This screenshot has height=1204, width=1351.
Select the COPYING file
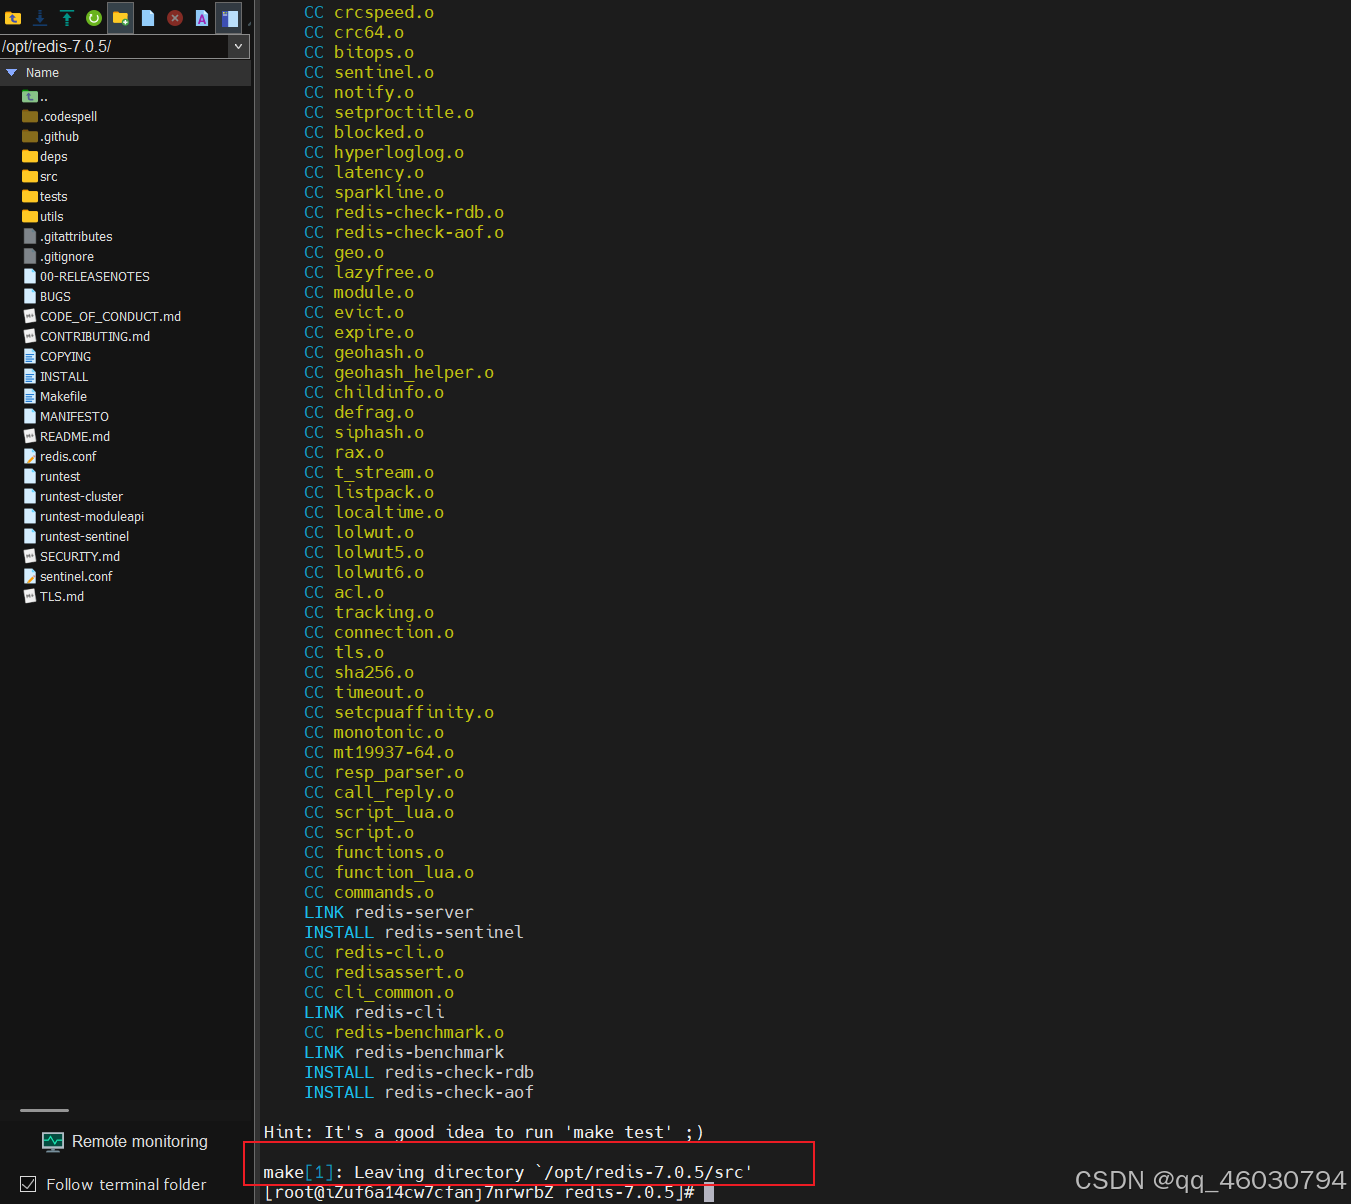(x=57, y=357)
